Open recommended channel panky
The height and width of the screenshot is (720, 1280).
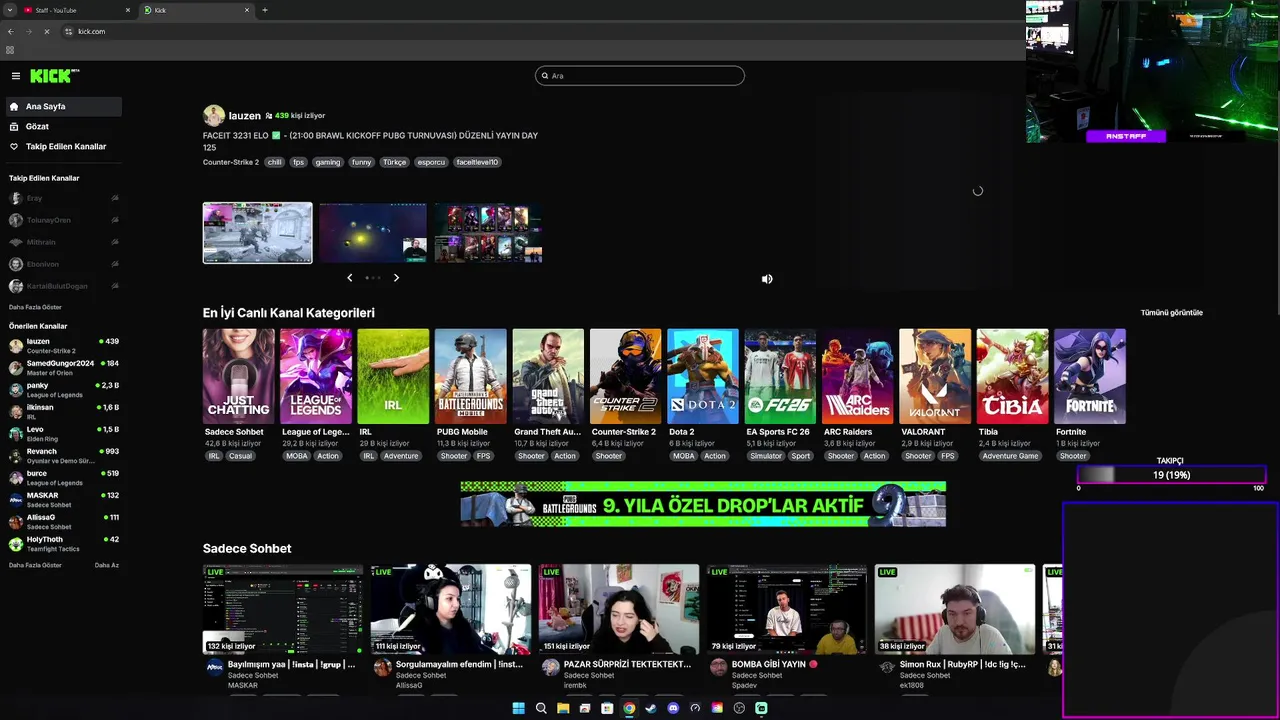tap(63, 390)
